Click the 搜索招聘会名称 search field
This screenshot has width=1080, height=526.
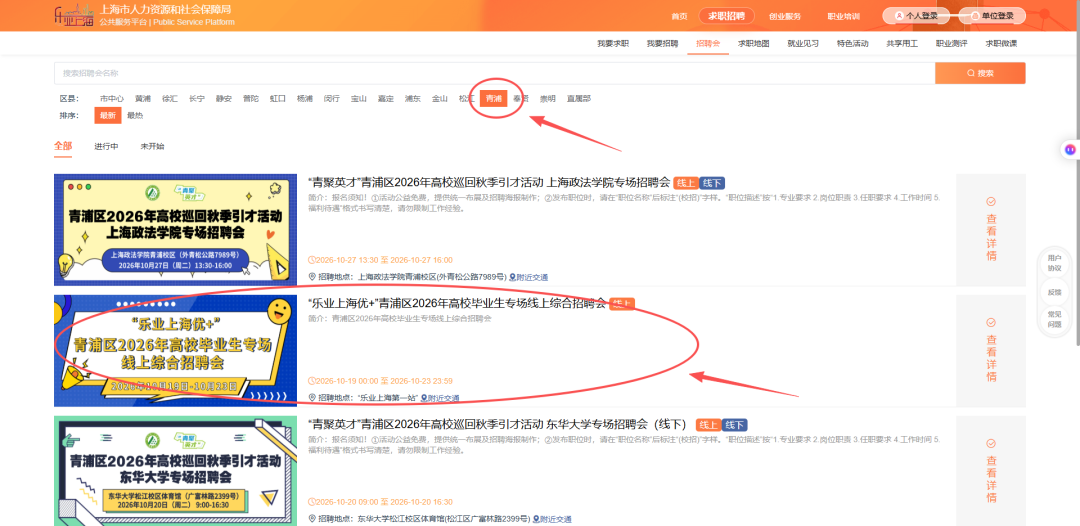tap(495, 73)
